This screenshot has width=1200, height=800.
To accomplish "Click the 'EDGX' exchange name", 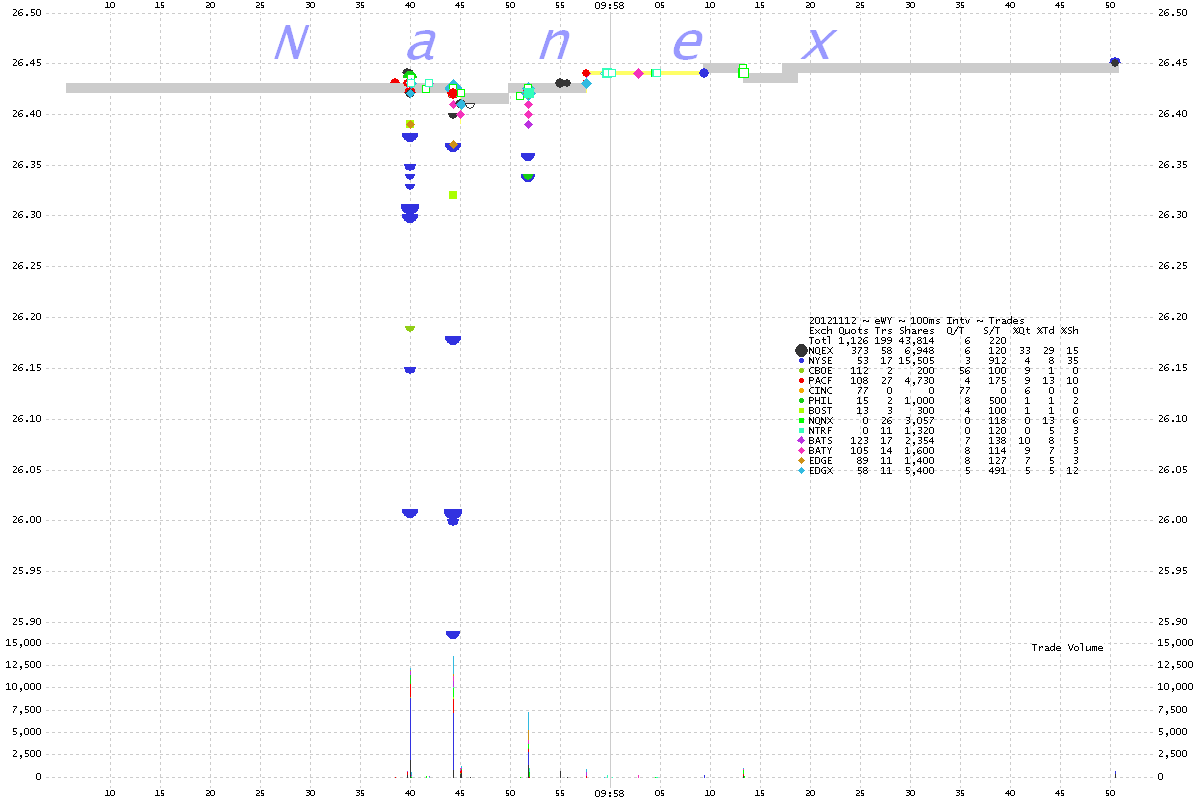I will [821, 471].
